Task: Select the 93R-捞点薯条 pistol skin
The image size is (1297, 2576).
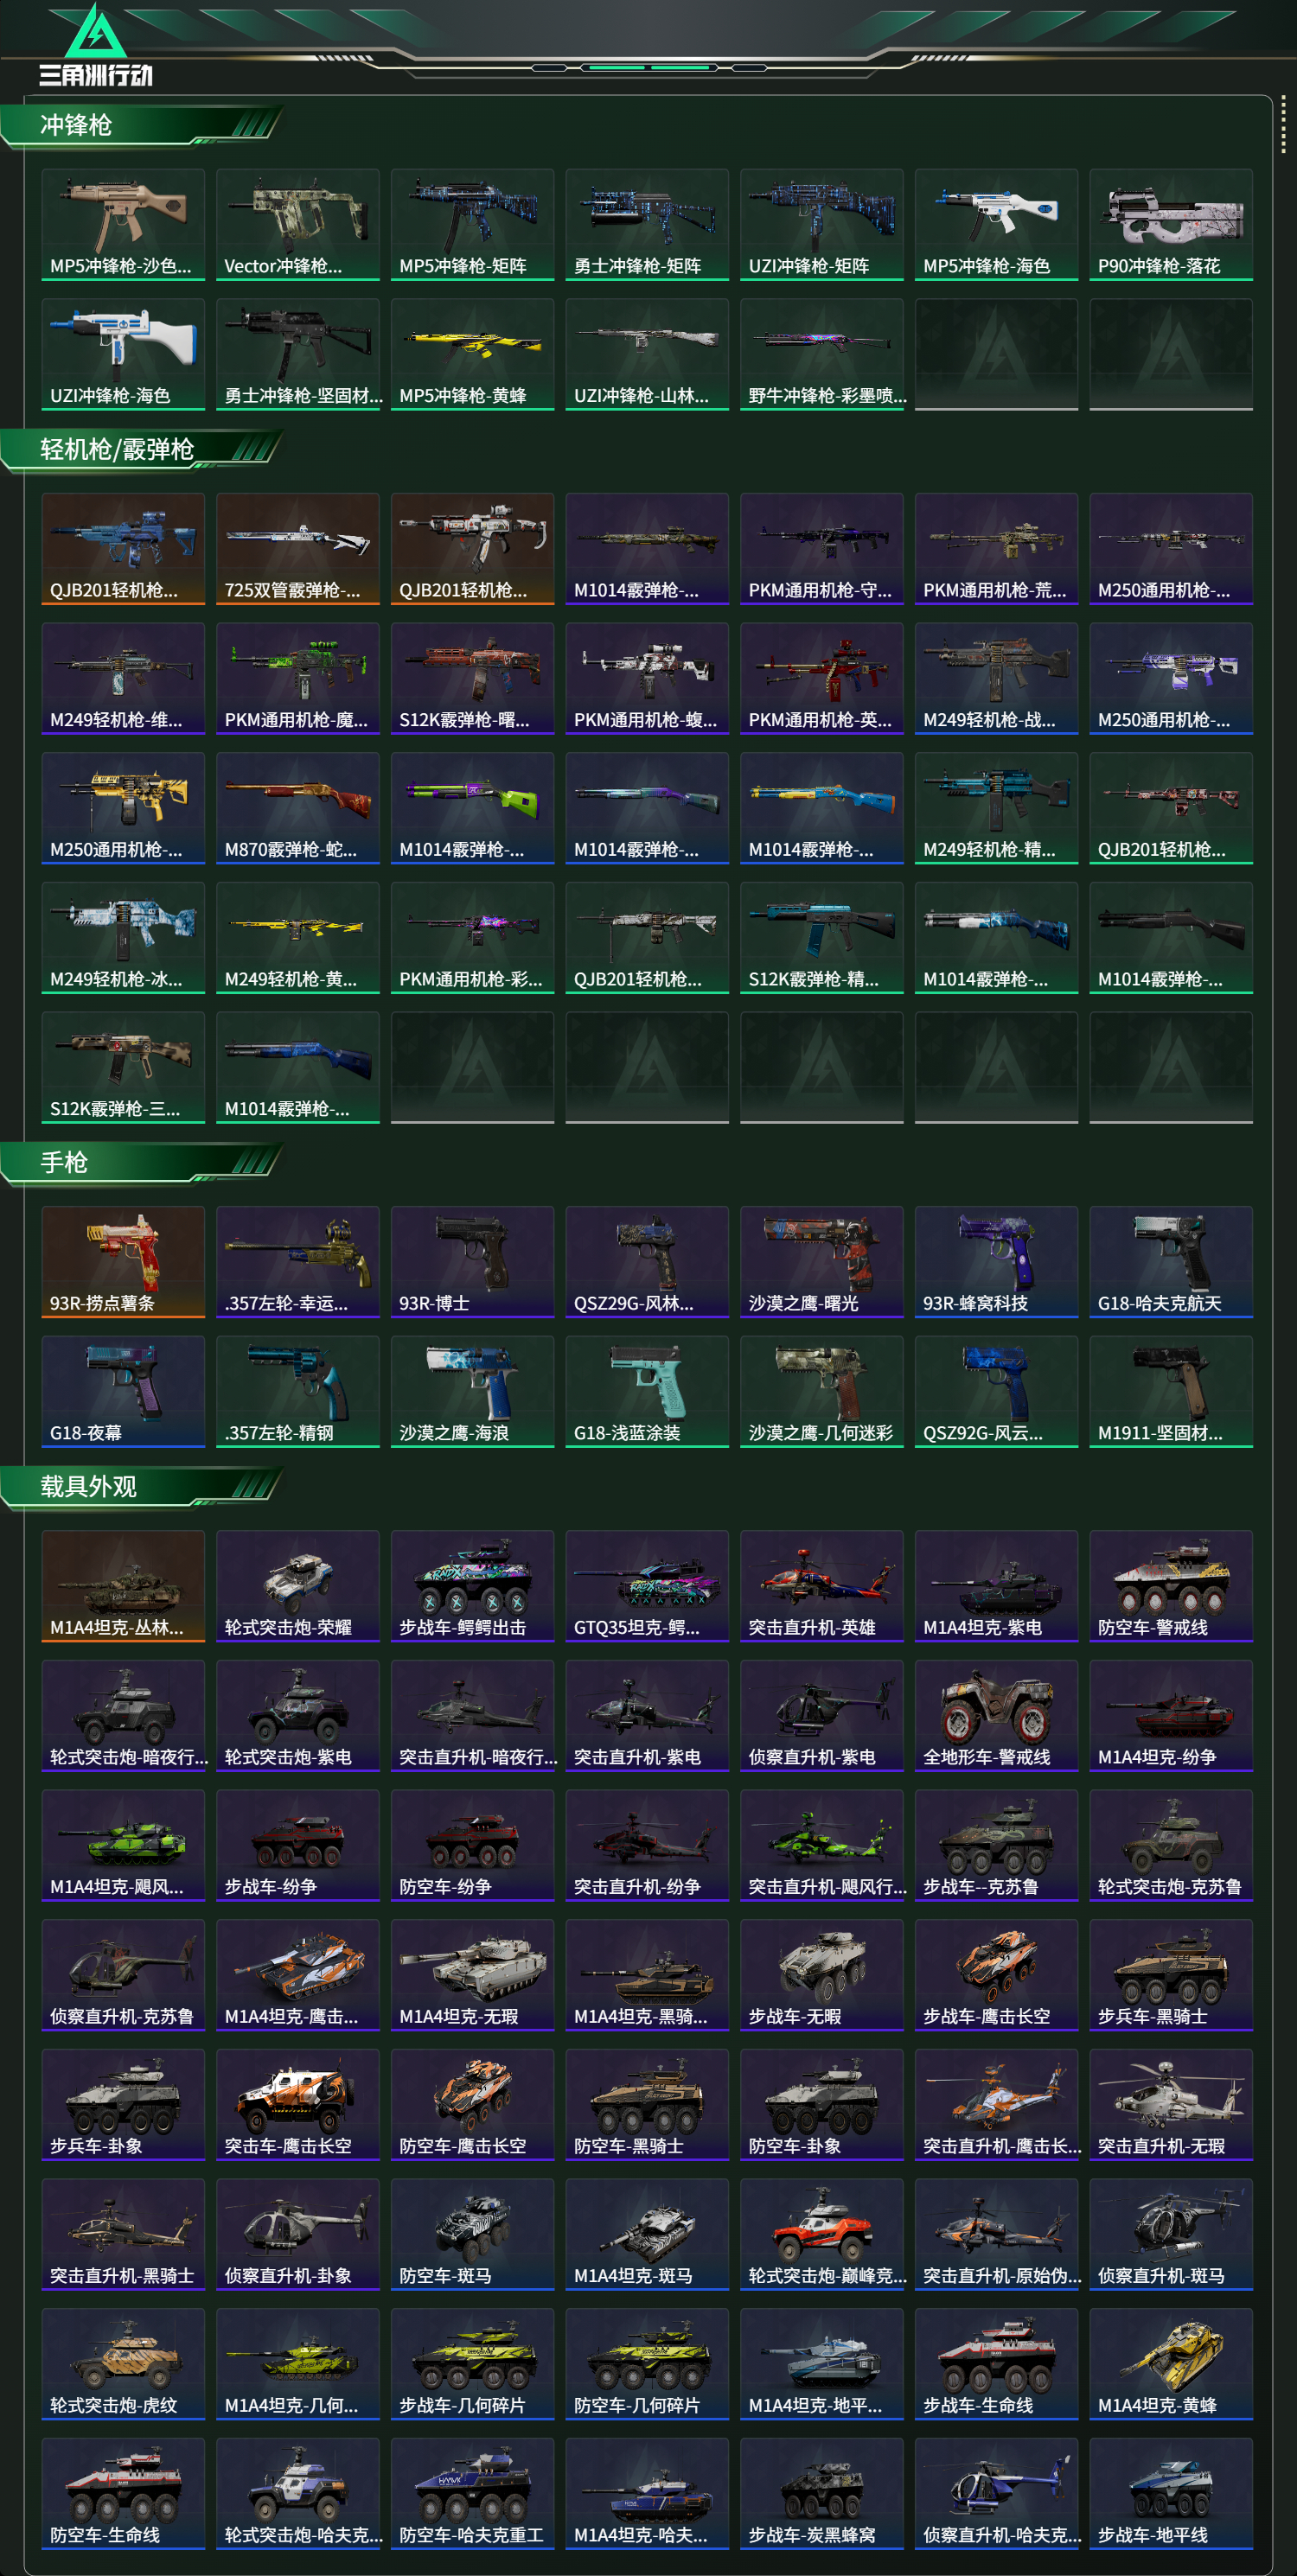Action: [123, 1261]
